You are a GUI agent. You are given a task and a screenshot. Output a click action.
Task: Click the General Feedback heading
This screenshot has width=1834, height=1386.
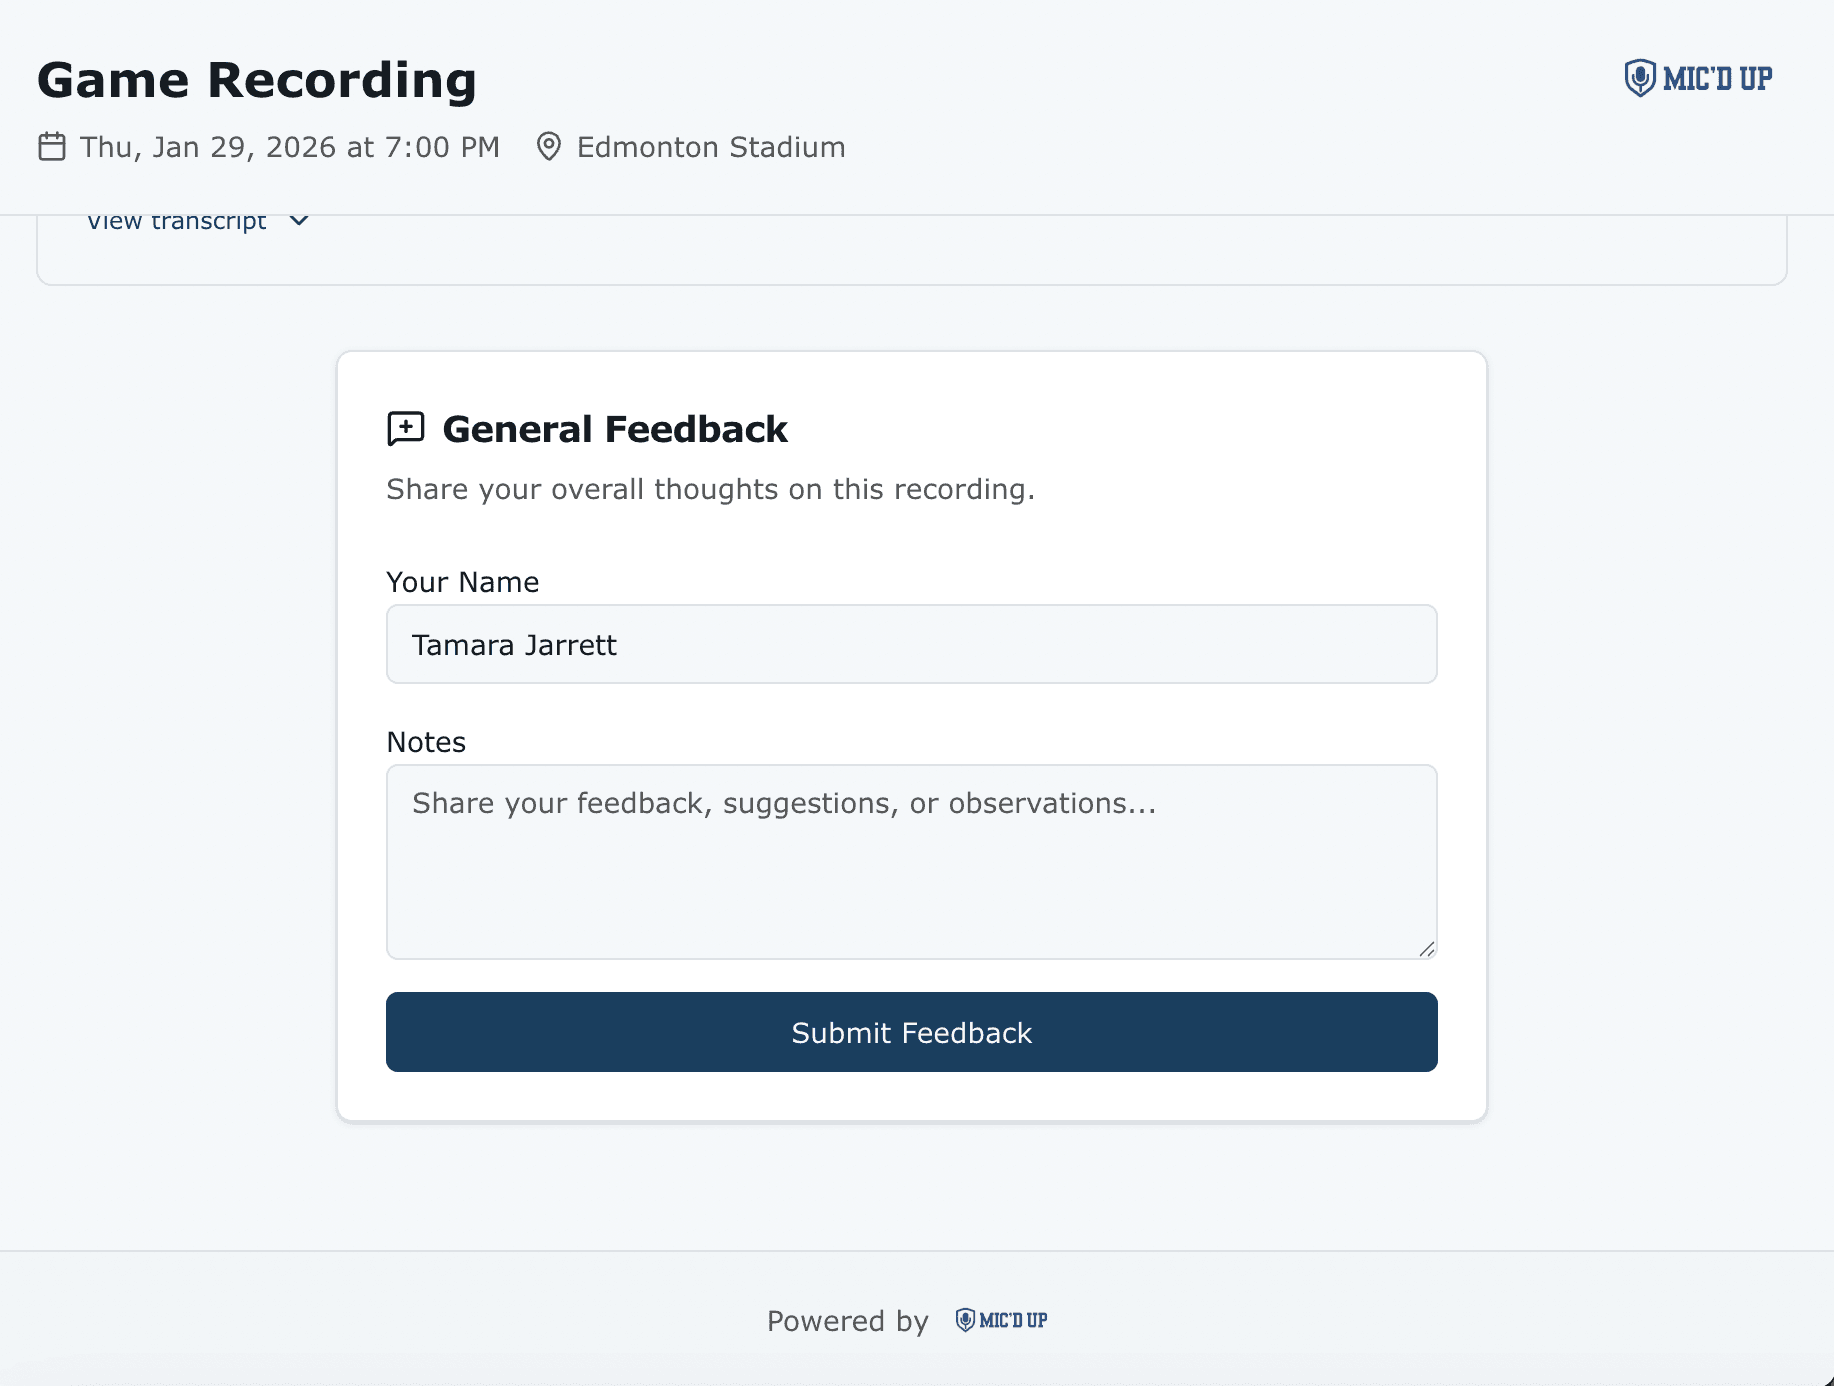coord(615,429)
